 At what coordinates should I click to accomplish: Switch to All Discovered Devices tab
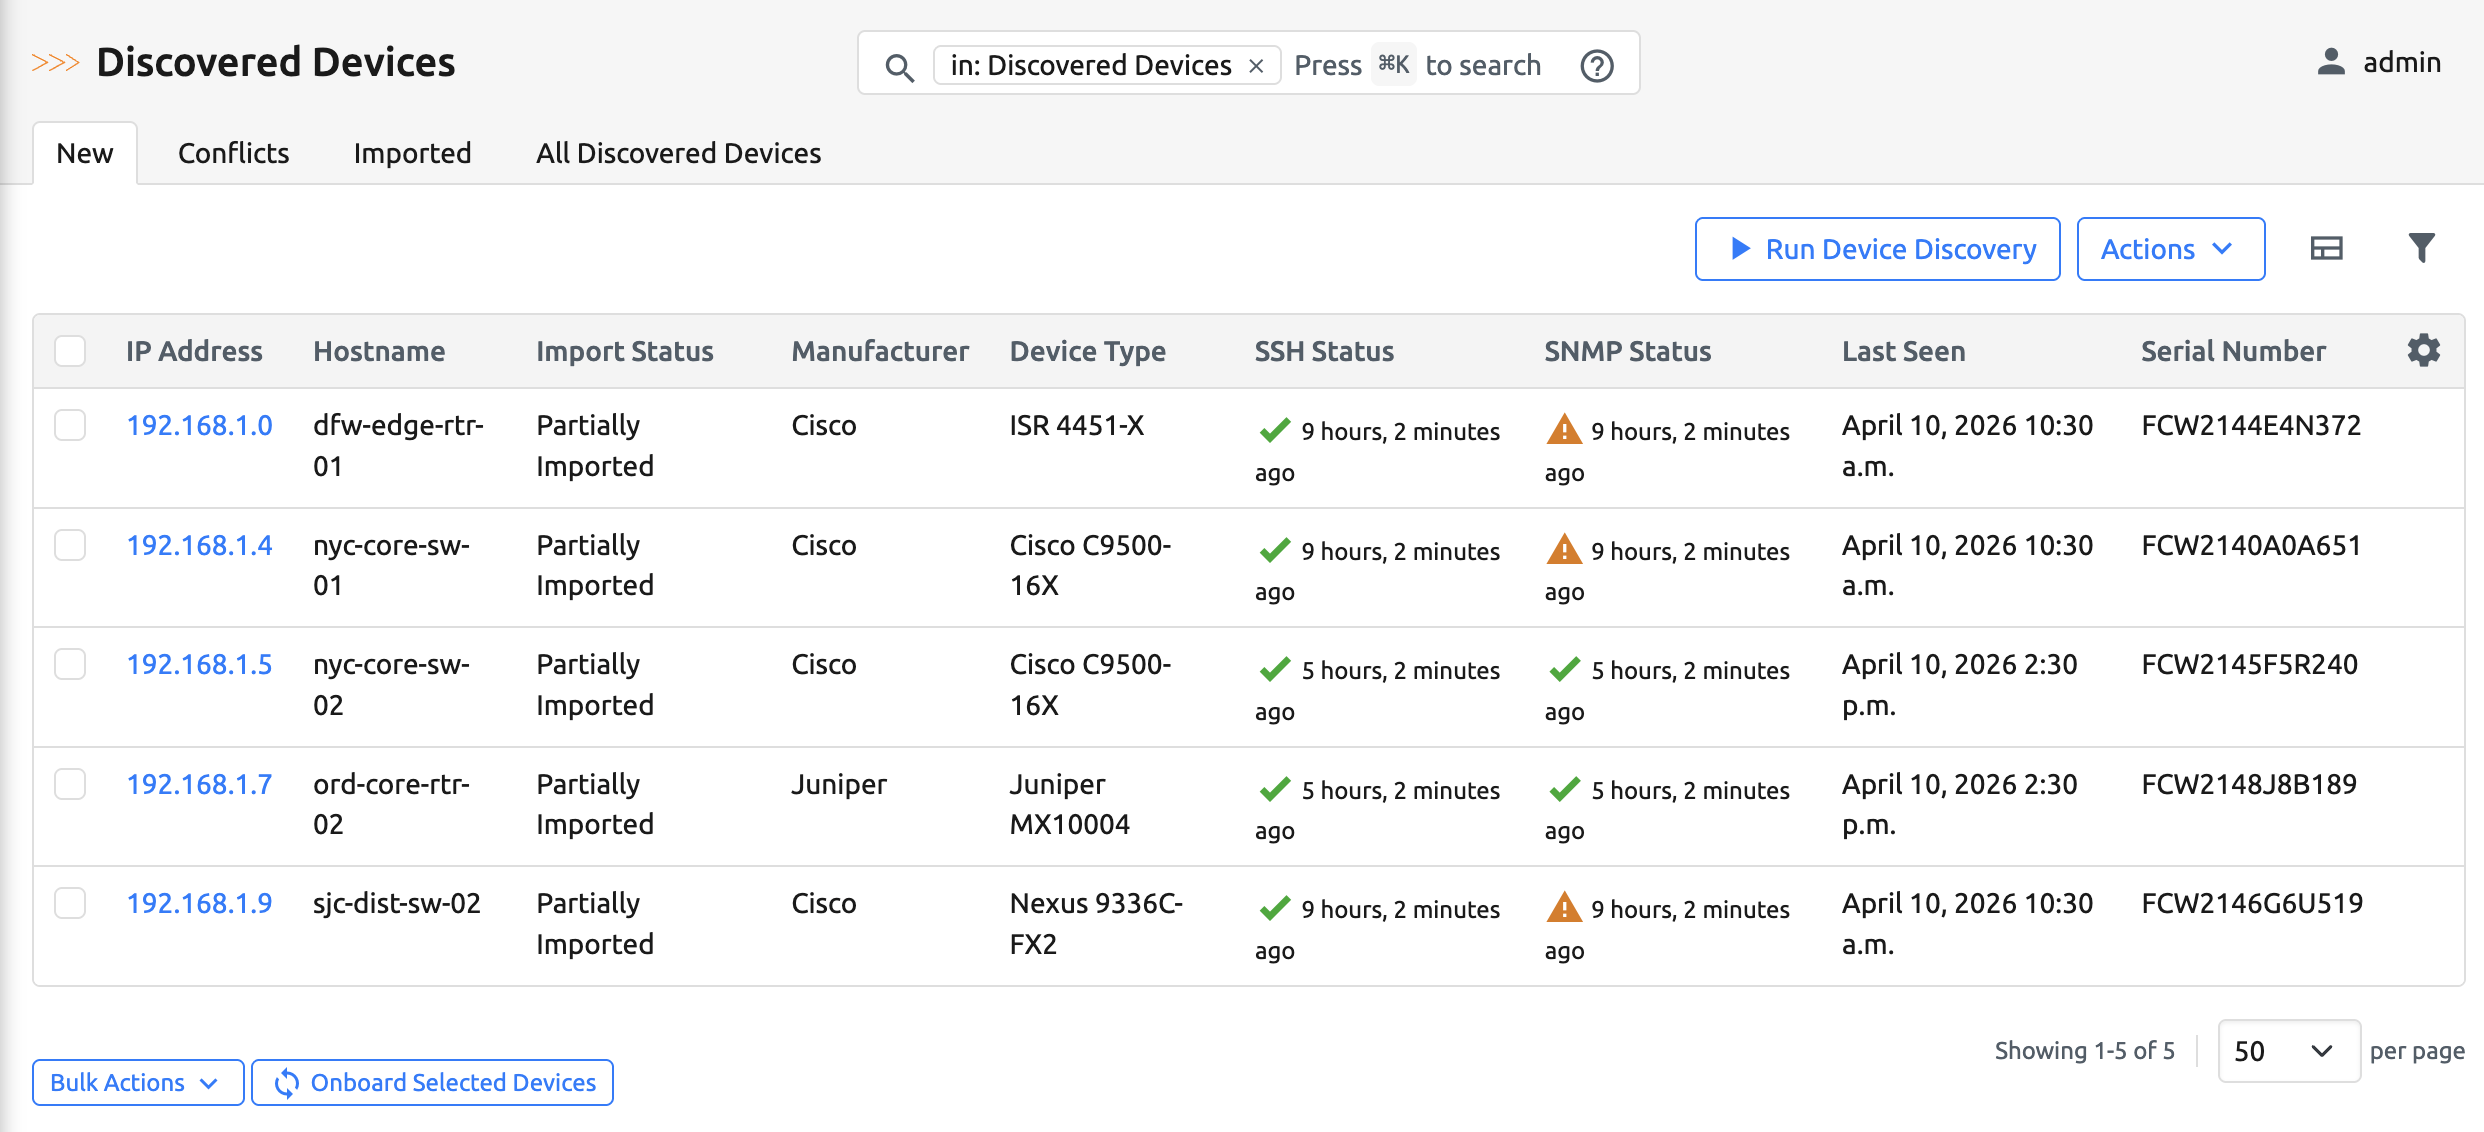pyautogui.click(x=678, y=153)
